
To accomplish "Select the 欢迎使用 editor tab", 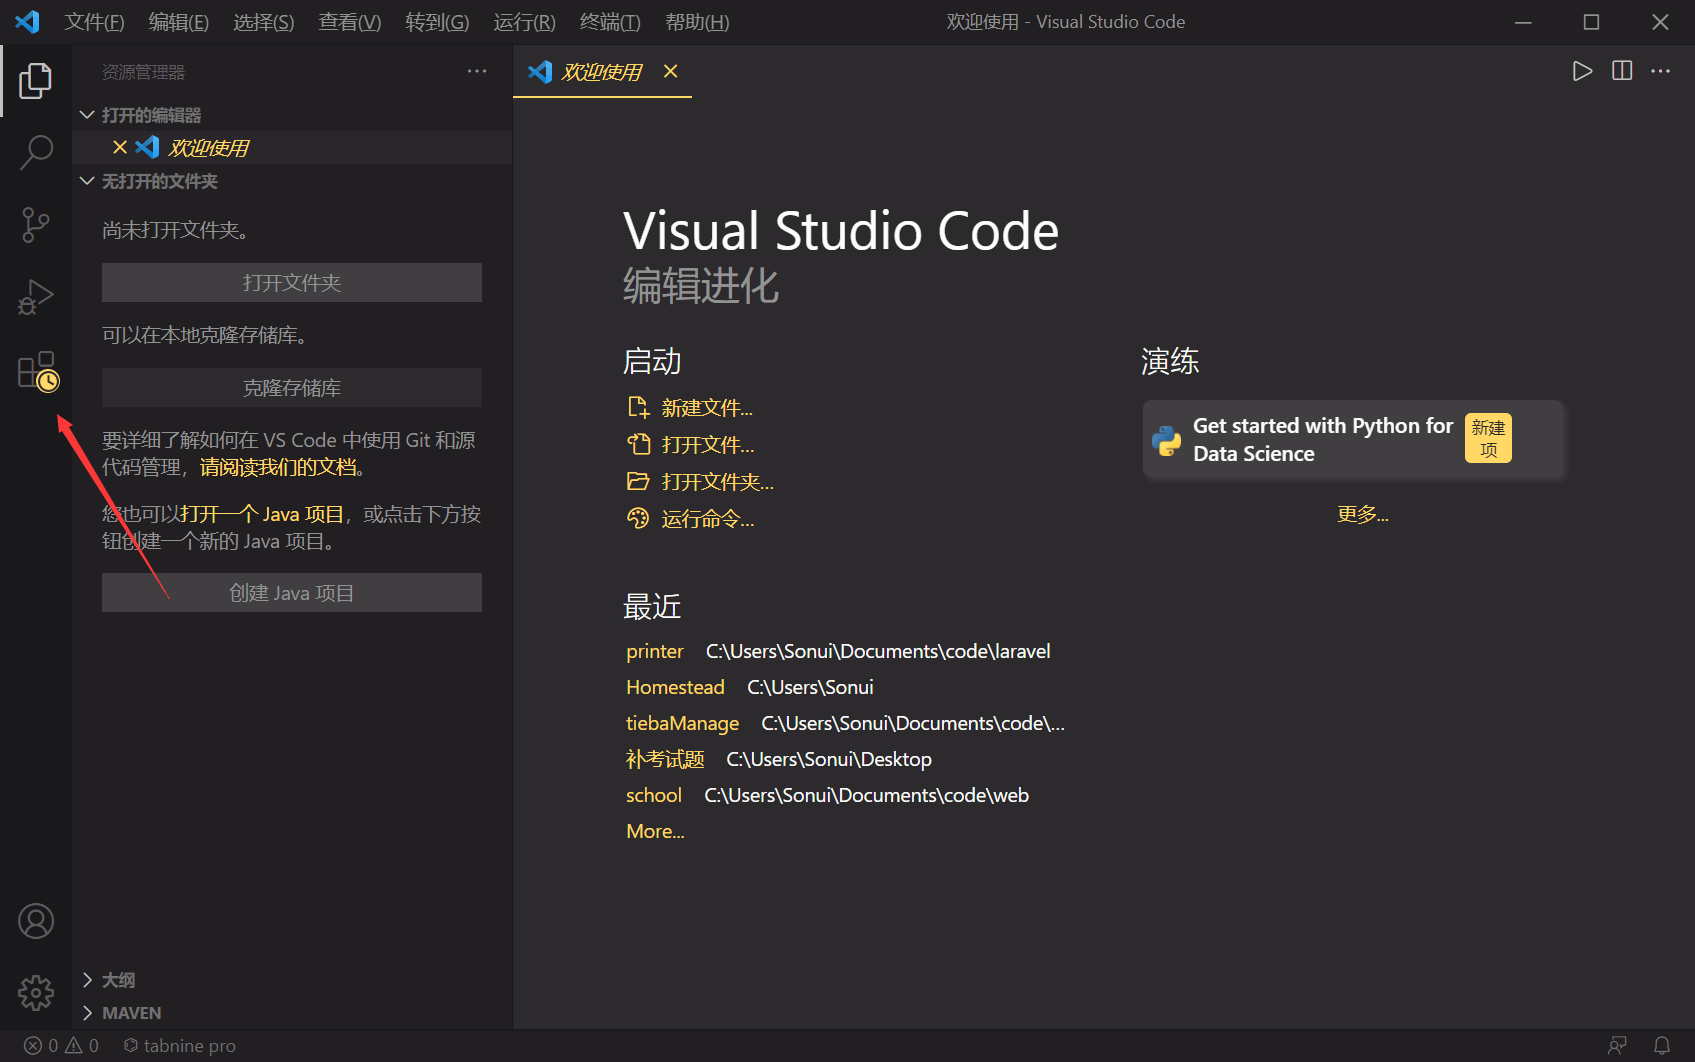I will click(x=601, y=72).
